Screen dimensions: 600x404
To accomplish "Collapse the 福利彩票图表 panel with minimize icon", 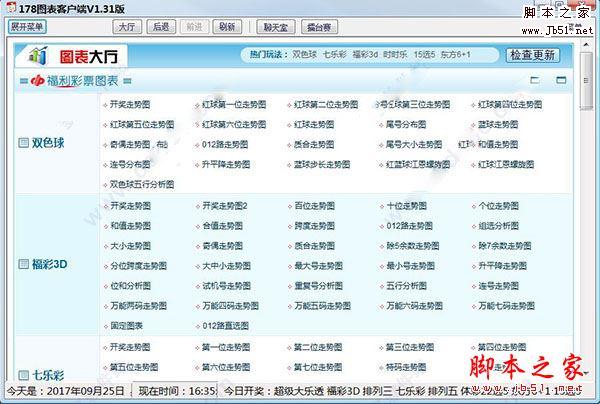I will click(x=535, y=80).
